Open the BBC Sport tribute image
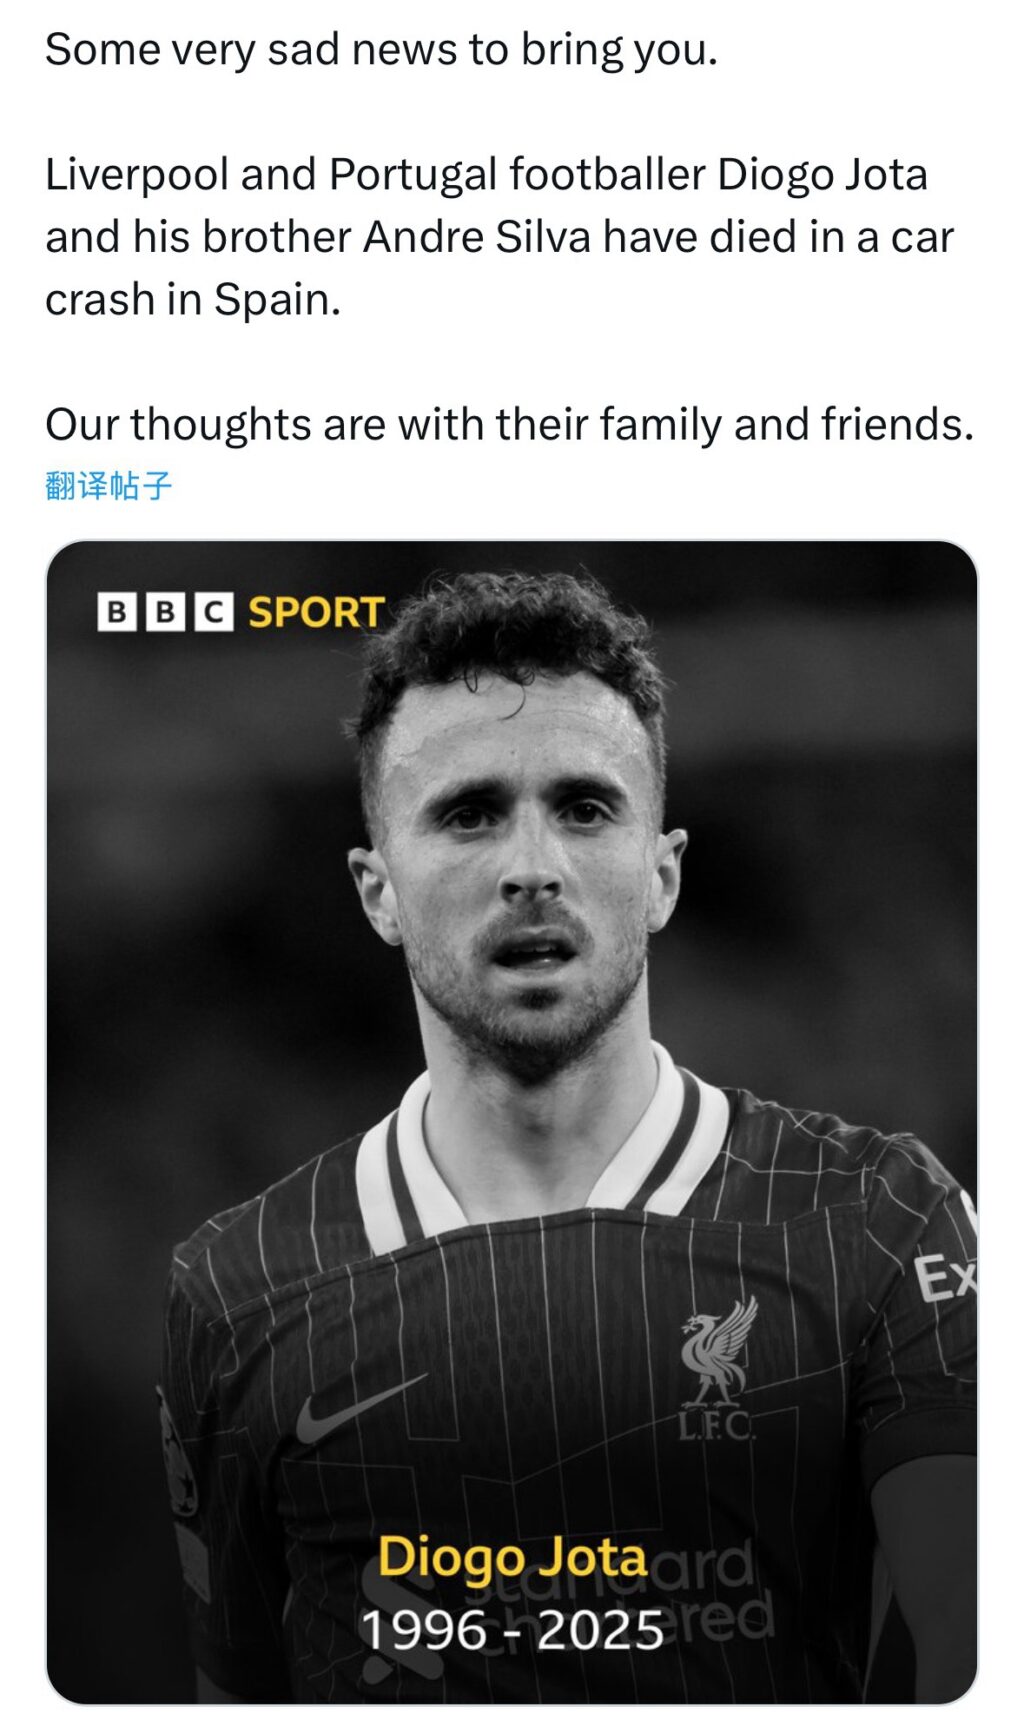The image size is (1024, 1733). click(511, 1122)
